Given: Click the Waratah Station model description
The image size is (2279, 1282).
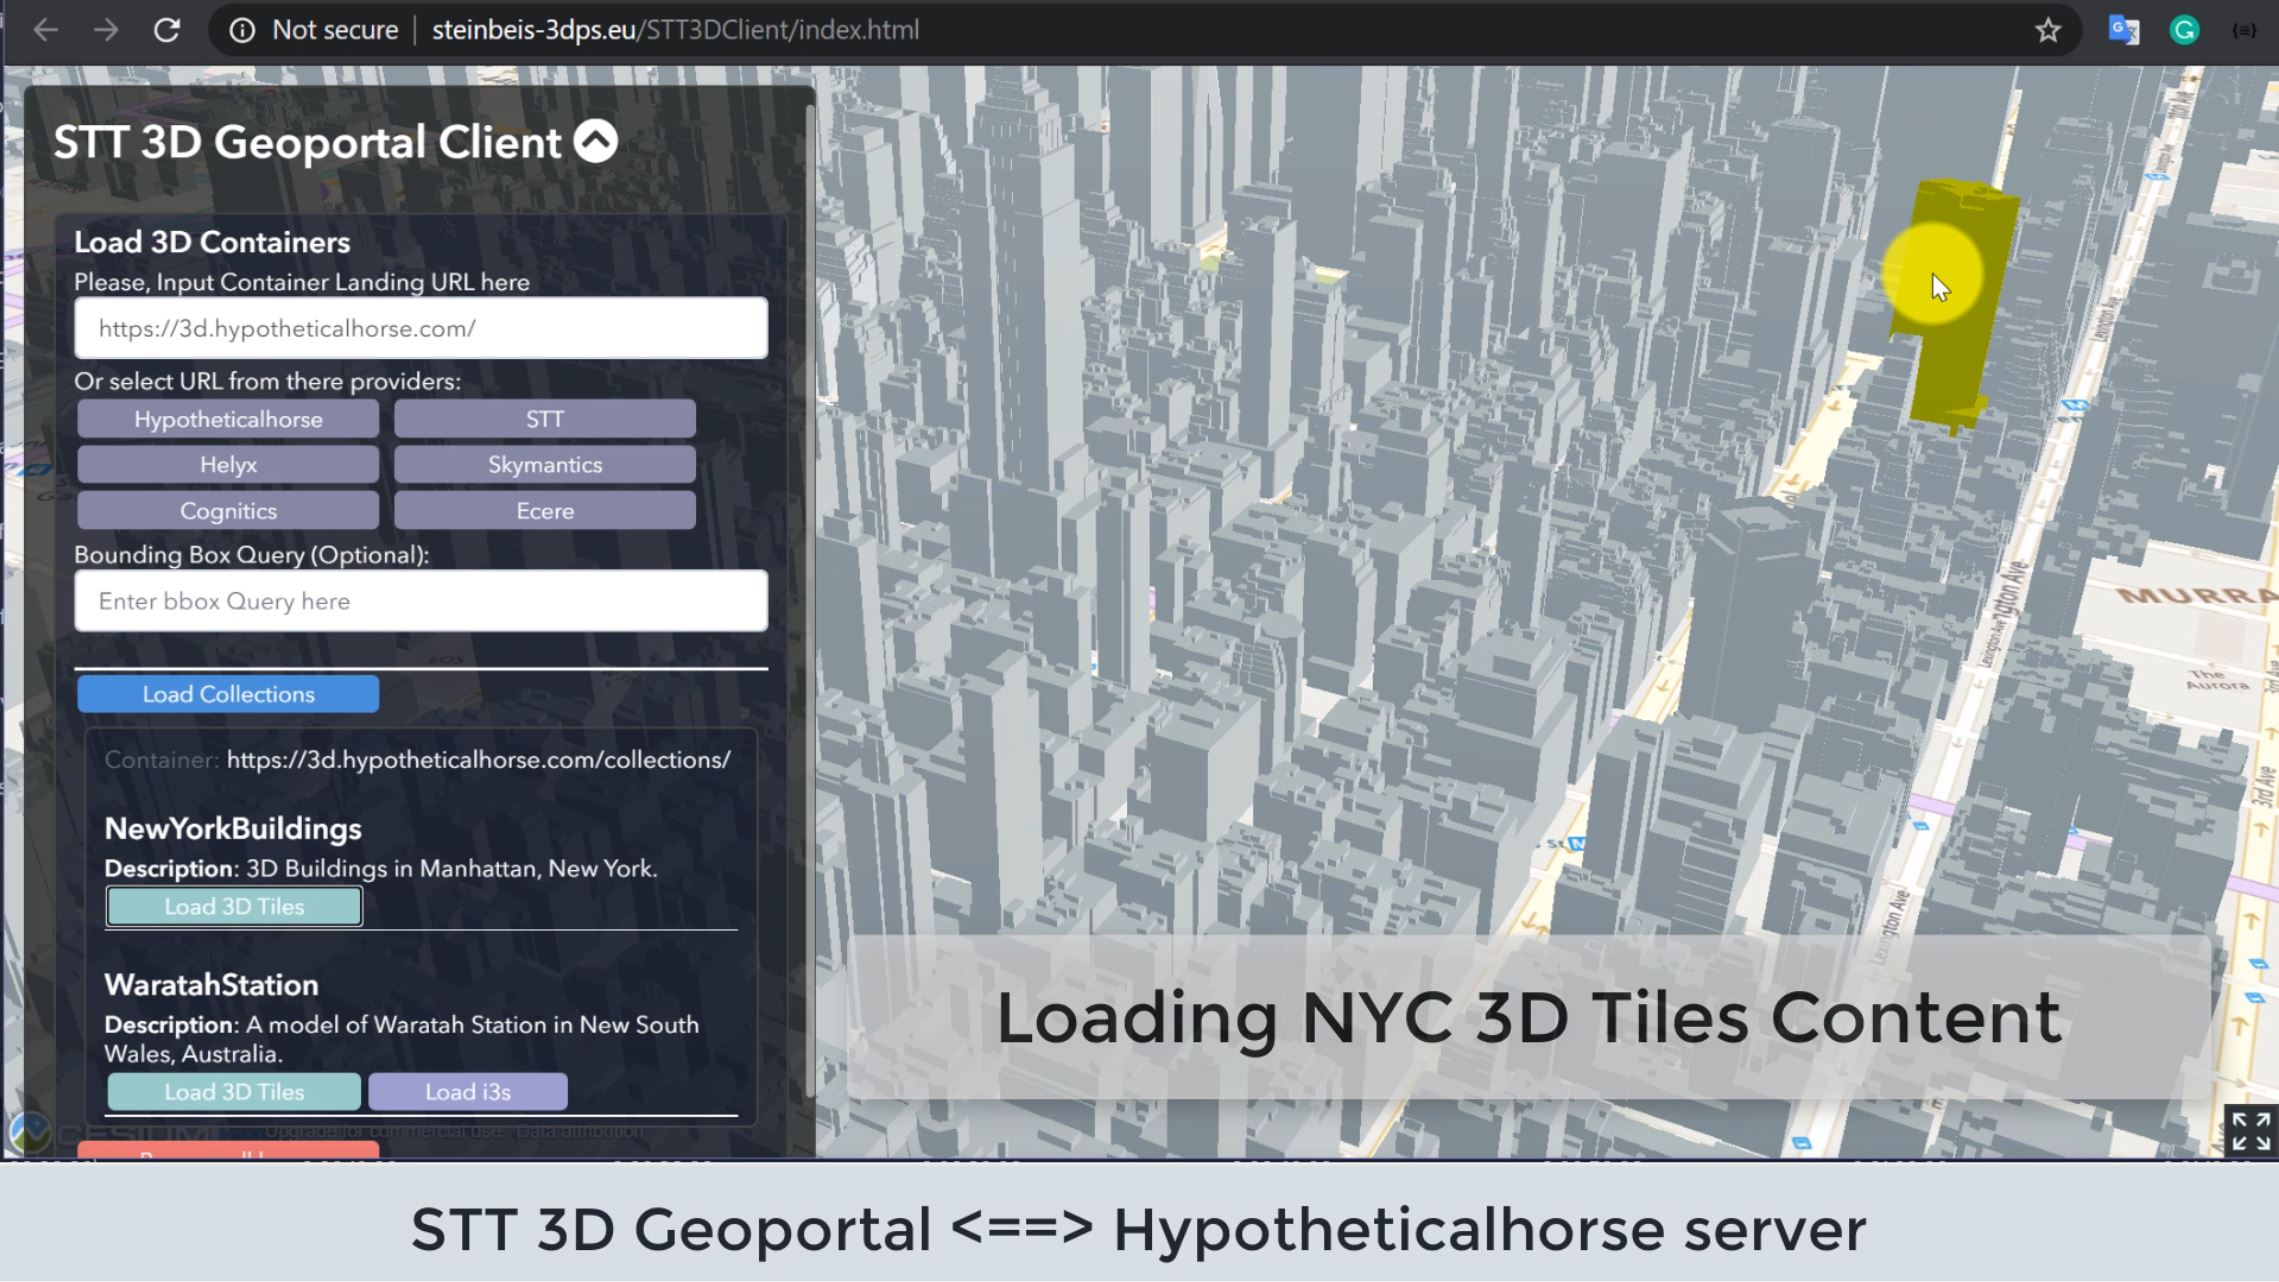Looking at the screenshot, I should [x=402, y=1039].
